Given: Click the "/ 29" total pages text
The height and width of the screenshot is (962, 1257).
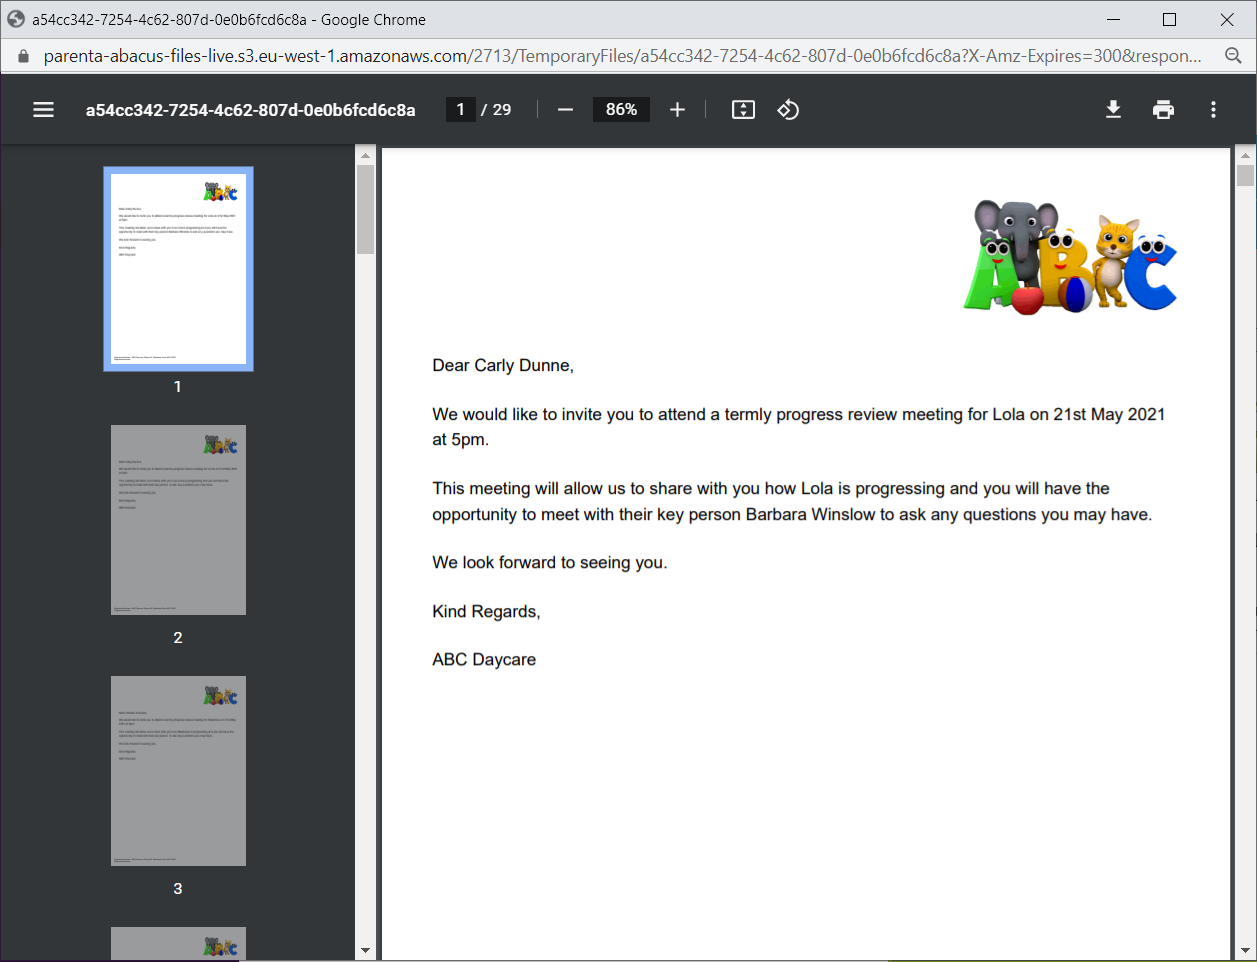Looking at the screenshot, I should (496, 110).
